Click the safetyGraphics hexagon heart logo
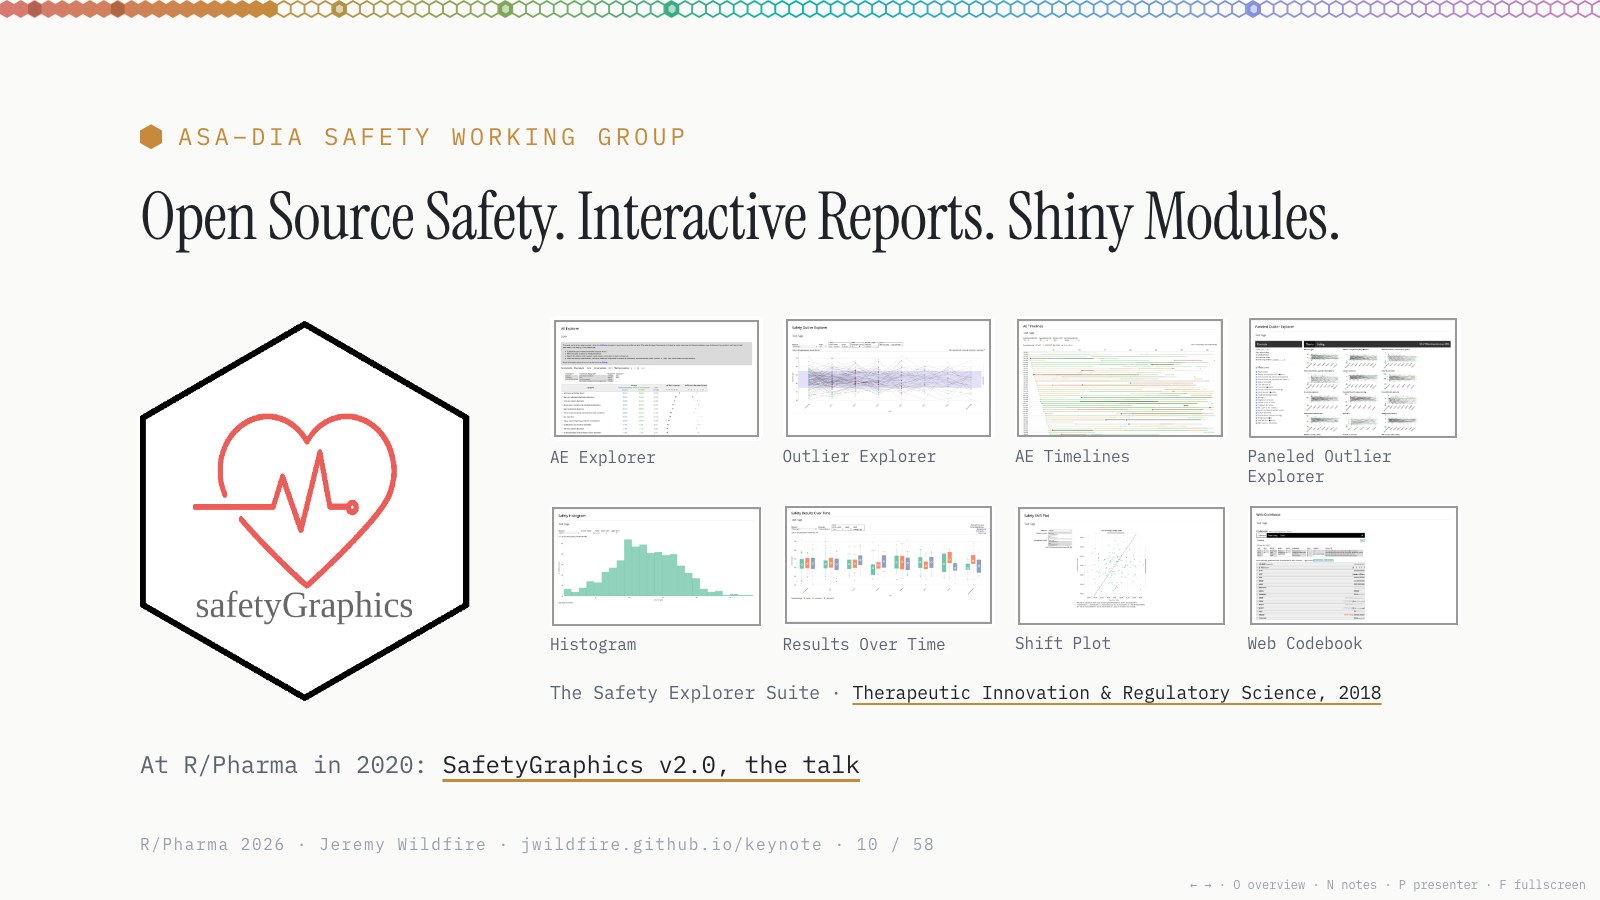This screenshot has height=900, width=1600. [x=305, y=510]
